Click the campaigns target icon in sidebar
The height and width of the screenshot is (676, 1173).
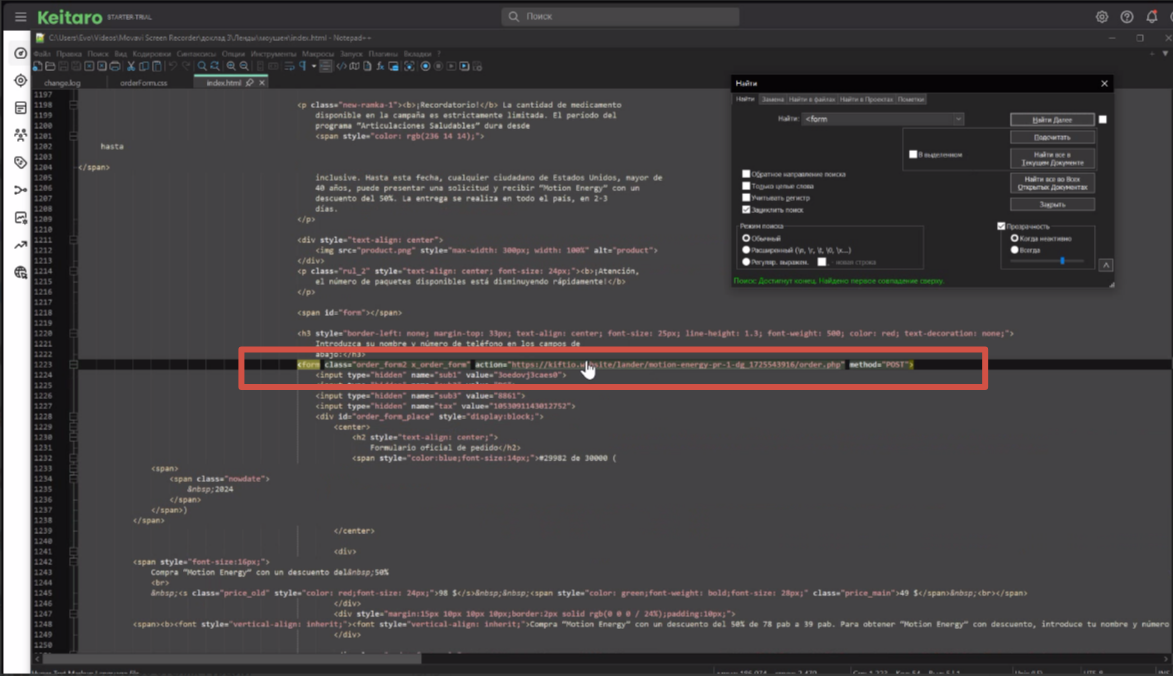(21, 80)
